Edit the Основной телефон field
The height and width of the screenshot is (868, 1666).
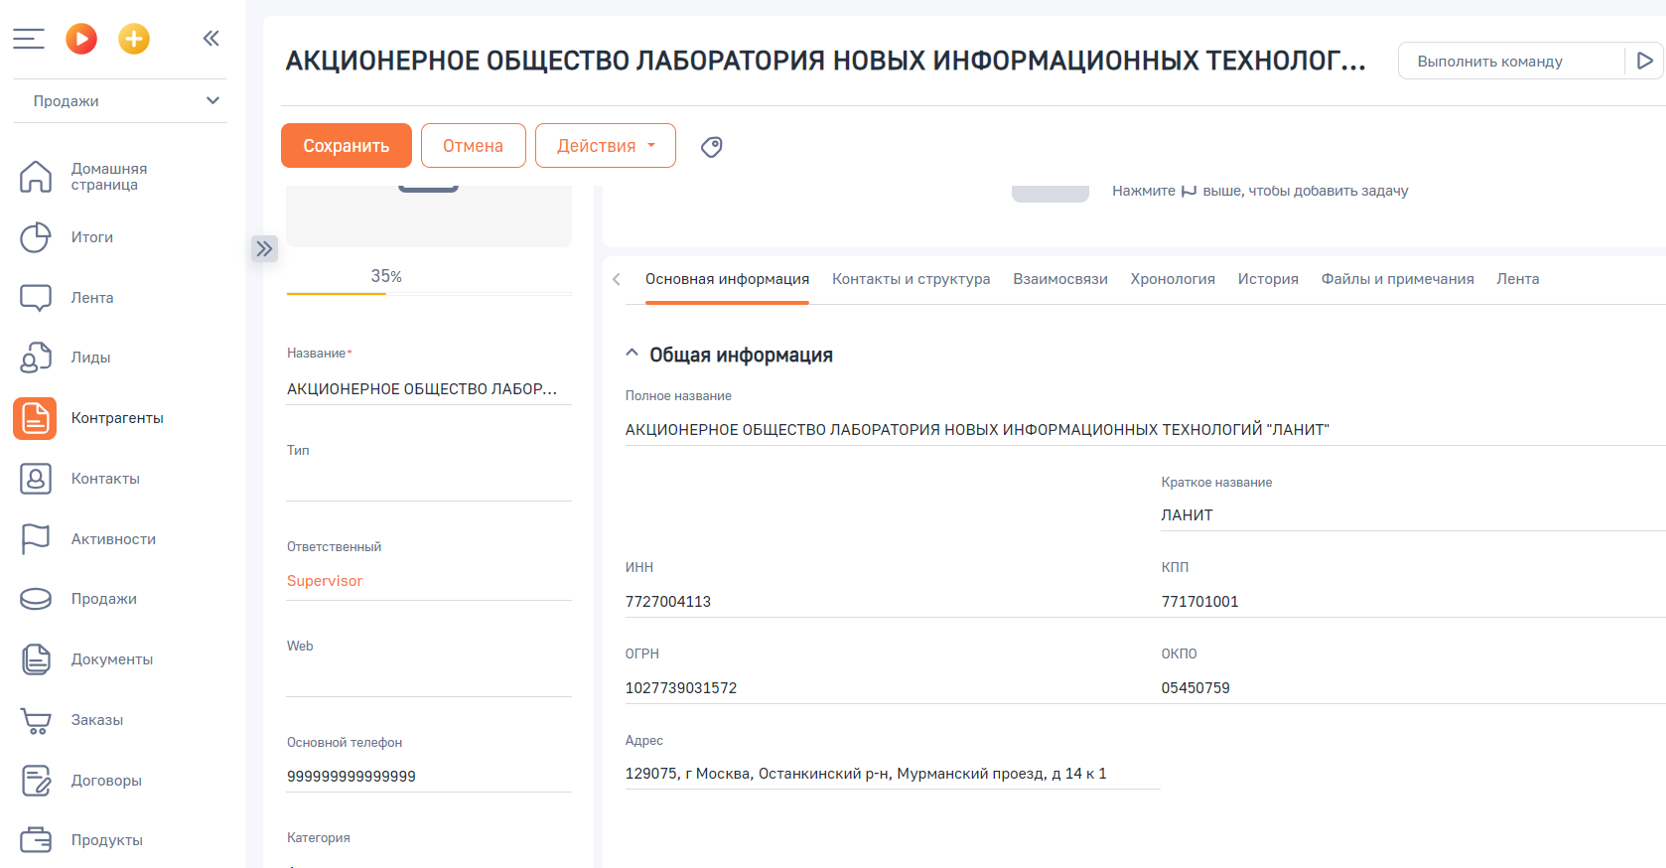pyautogui.click(x=429, y=776)
